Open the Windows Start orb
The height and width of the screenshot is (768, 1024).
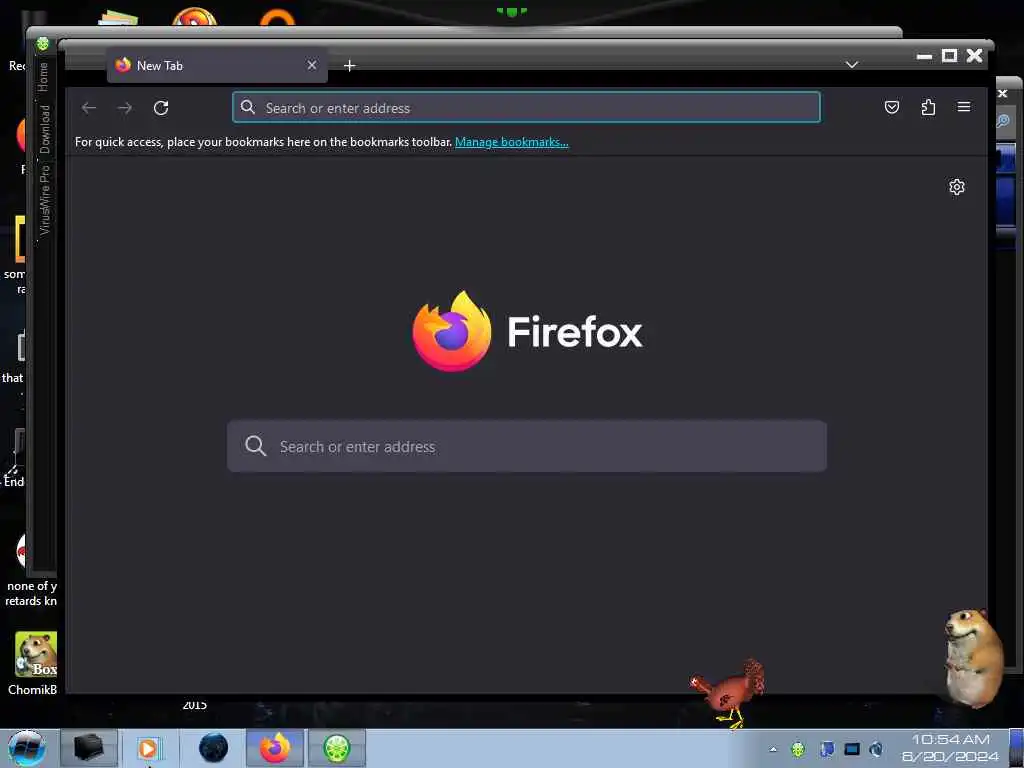point(27,748)
